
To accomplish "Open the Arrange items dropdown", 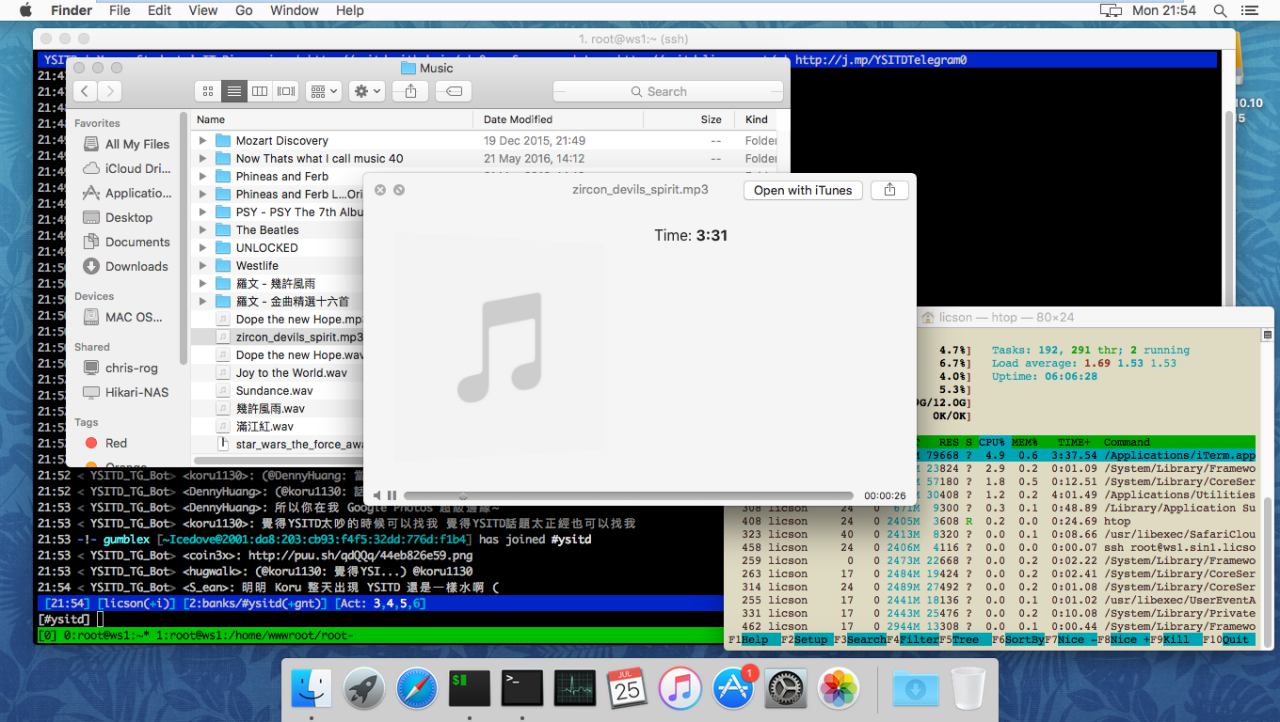I will click(325, 91).
